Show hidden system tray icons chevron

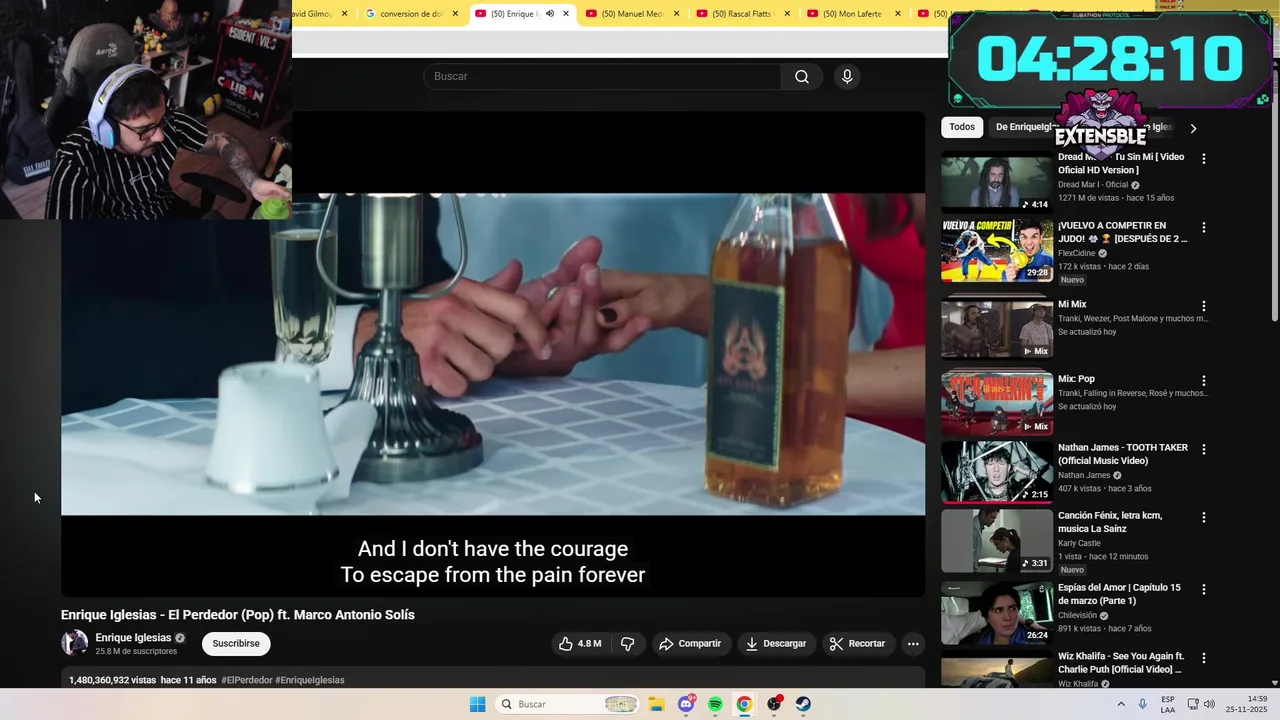pos(1121,704)
